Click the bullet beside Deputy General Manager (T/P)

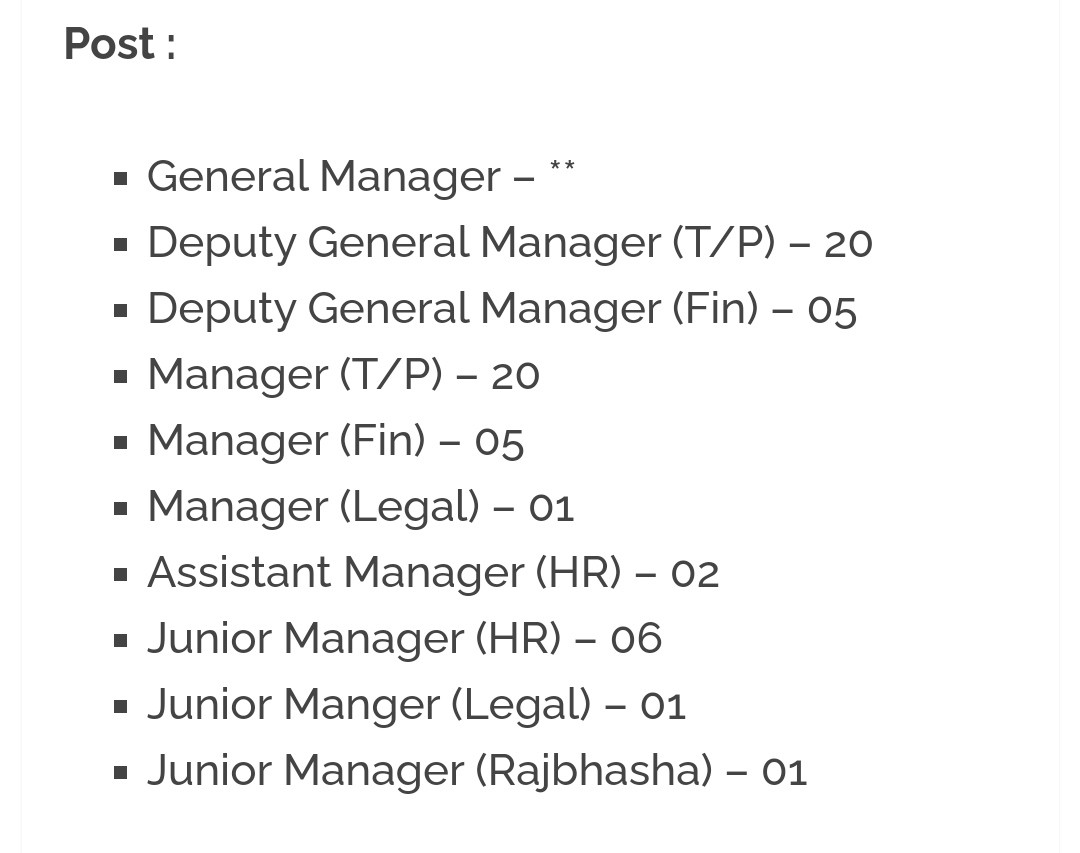[121, 245]
